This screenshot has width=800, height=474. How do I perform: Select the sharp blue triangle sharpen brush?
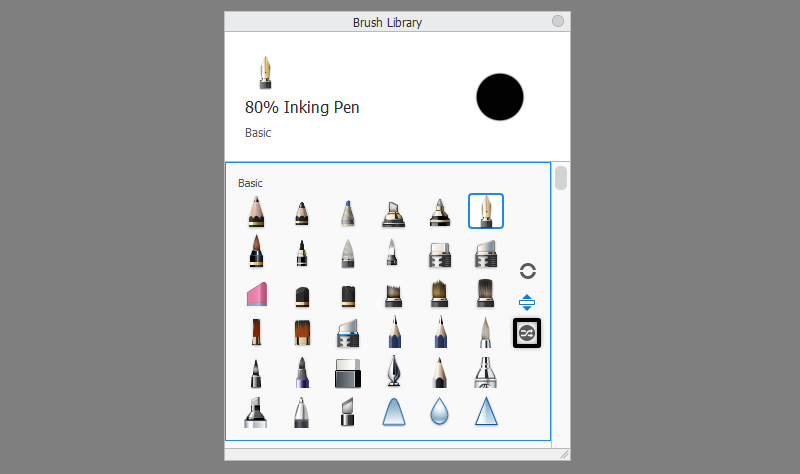pos(486,411)
